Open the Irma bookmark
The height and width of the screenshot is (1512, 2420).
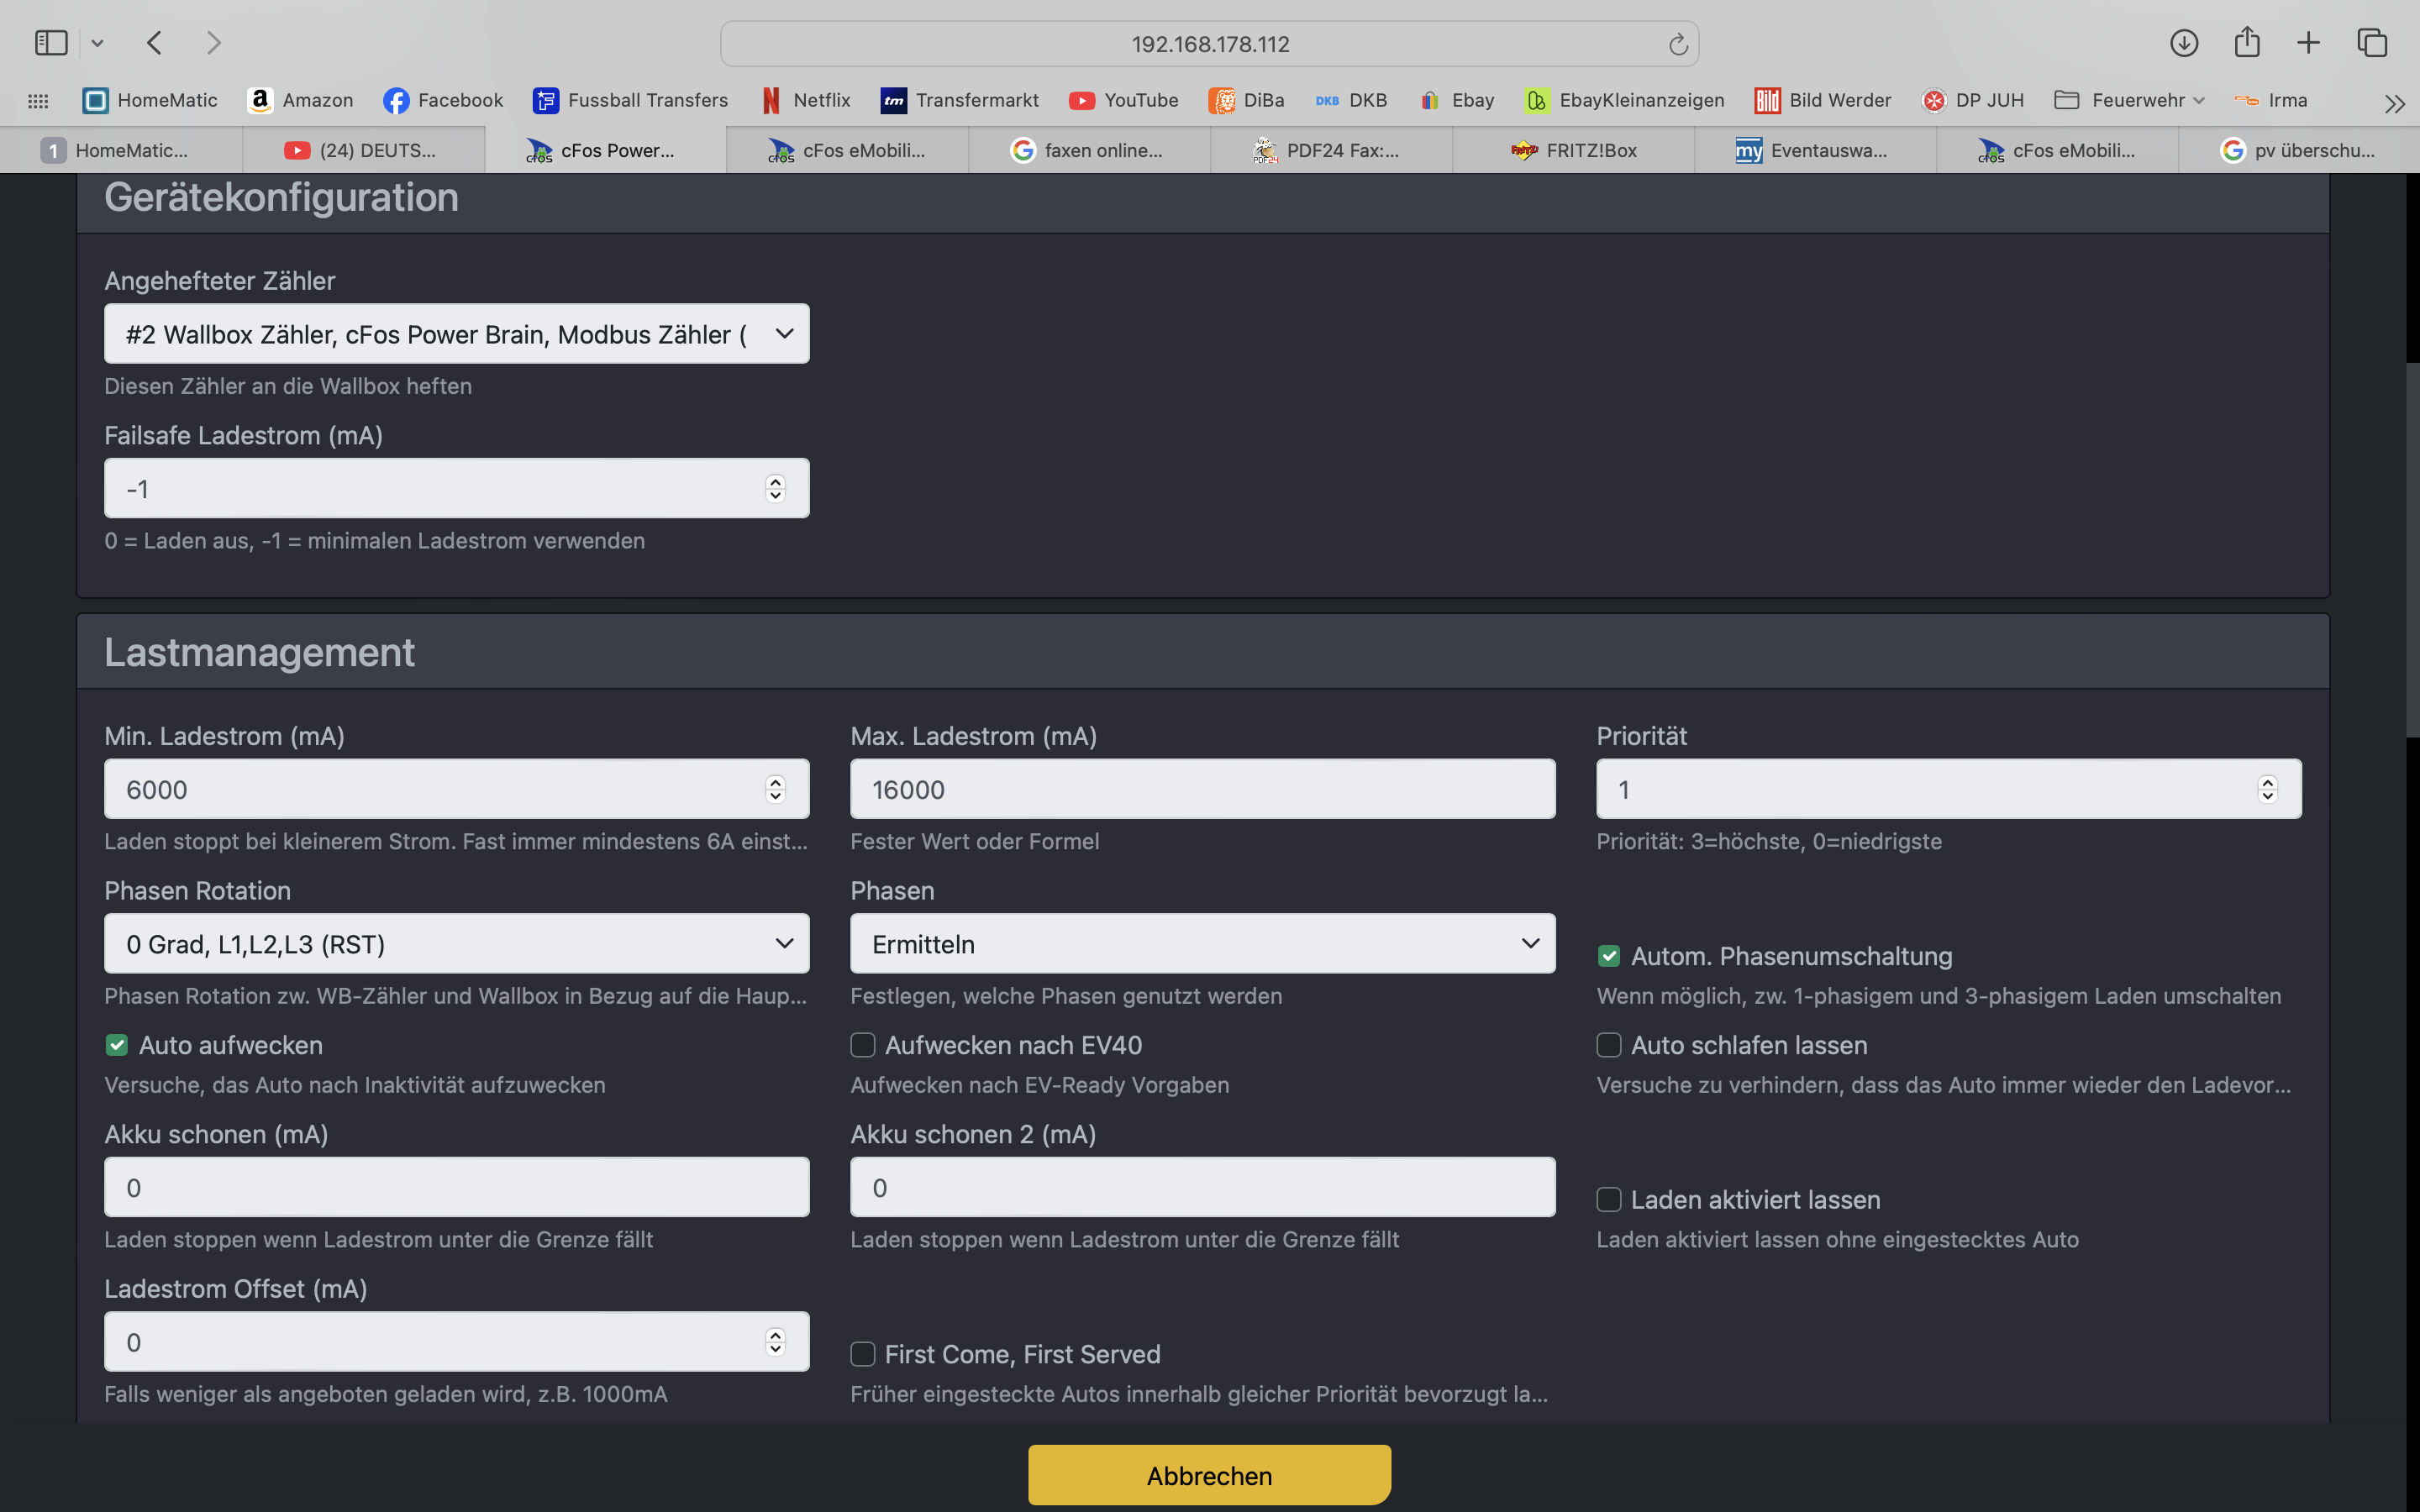2272,100
